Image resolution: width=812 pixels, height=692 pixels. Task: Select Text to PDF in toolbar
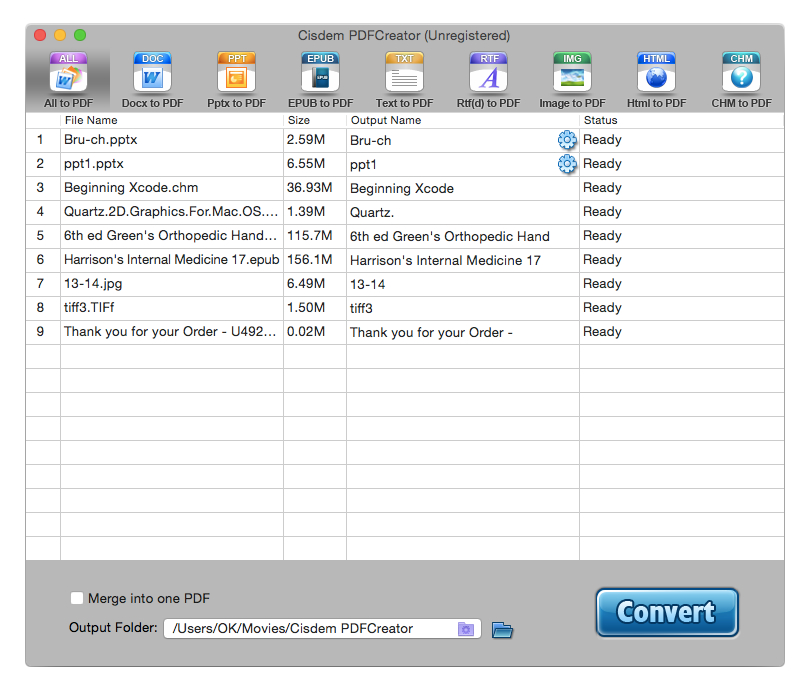(x=404, y=79)
